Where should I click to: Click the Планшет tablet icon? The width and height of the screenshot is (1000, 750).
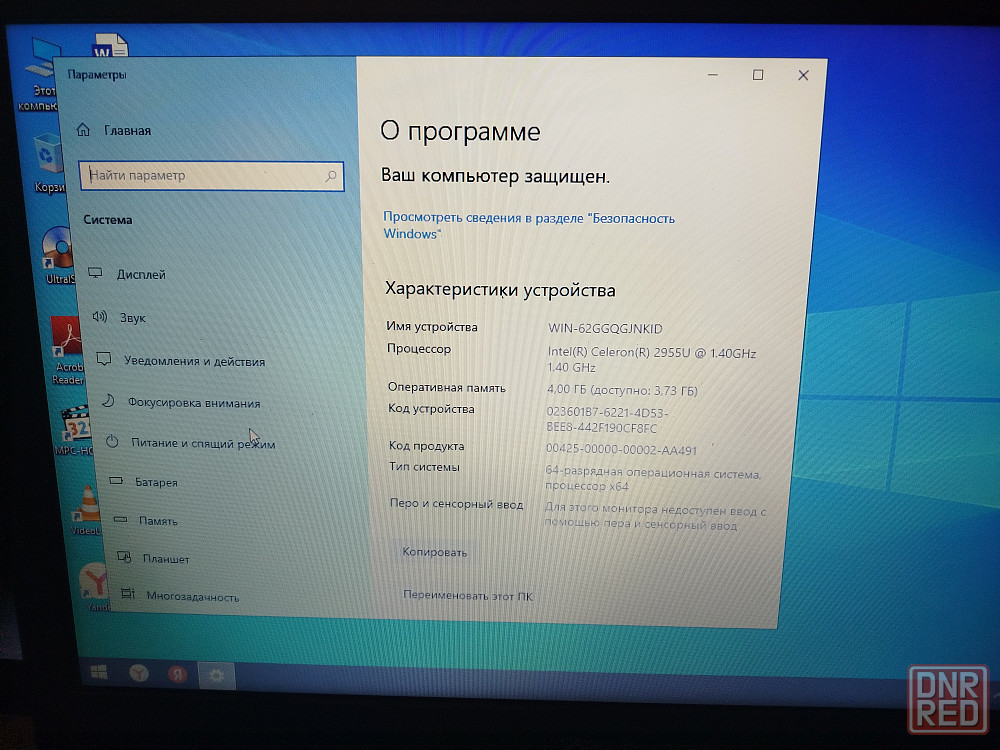[x=124, y=557]
